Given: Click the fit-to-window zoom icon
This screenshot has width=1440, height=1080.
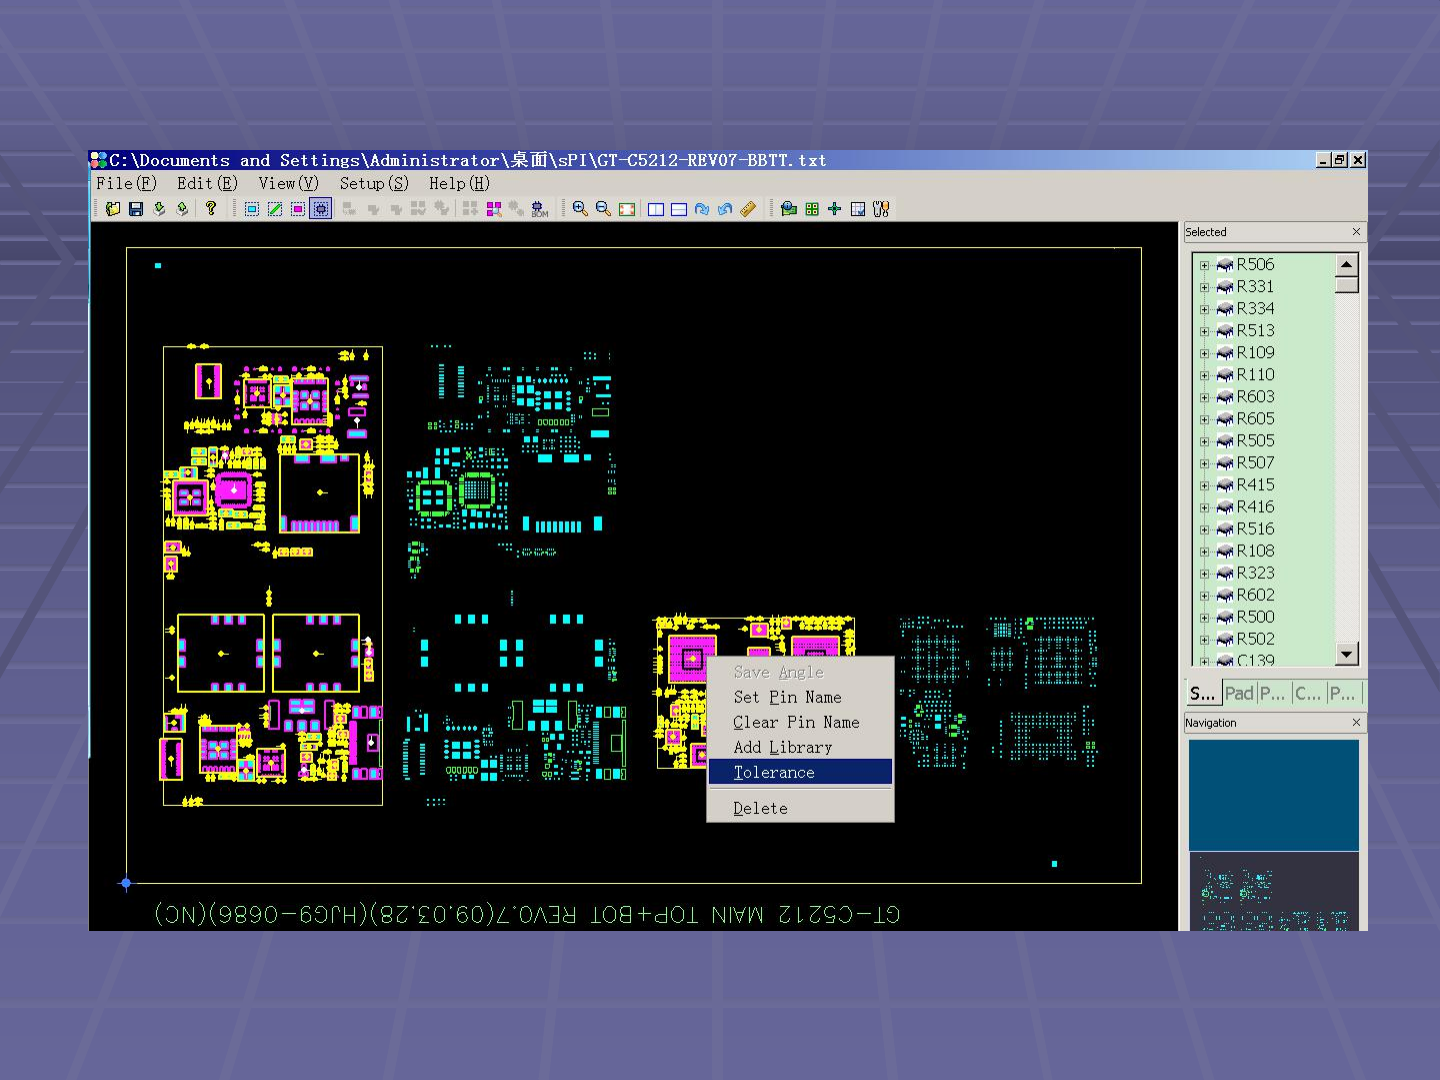Looking at the screenshot, I should [x=627, y=209].
